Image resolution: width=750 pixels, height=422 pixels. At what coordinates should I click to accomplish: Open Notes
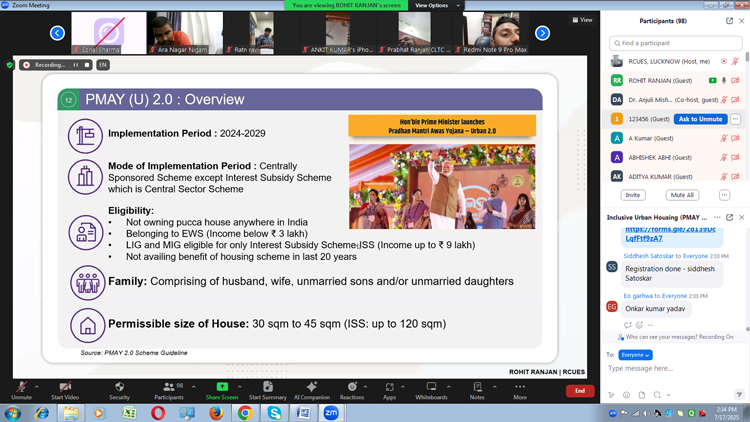click(477, 390)
